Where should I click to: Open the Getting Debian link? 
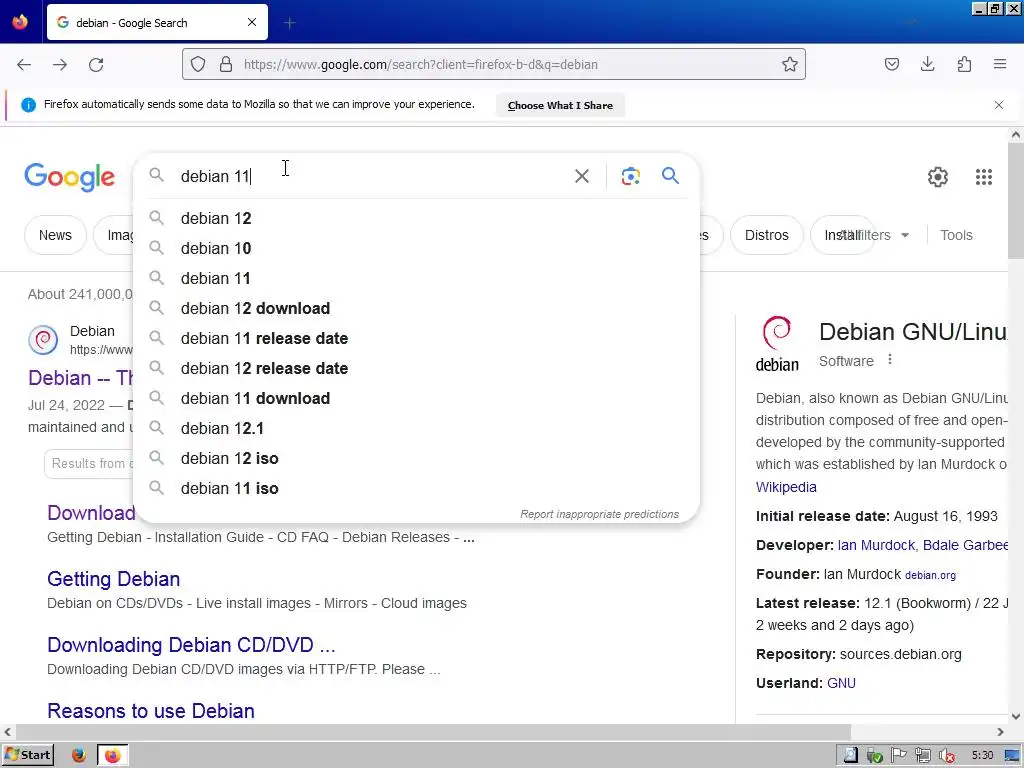click(x=114, y=579)
